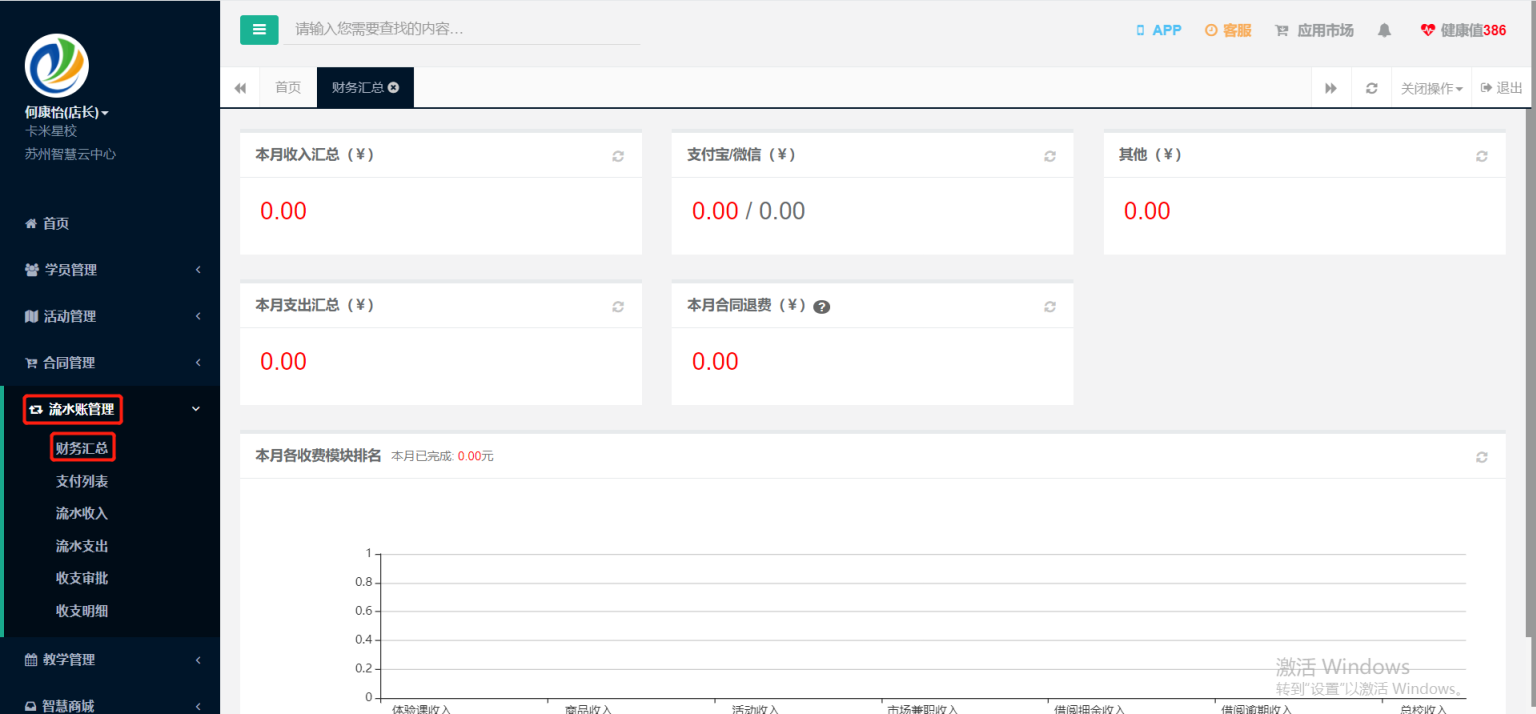Open the 应用市场 link
The image size is (1536, 714).
click(x=1314, y=30)
